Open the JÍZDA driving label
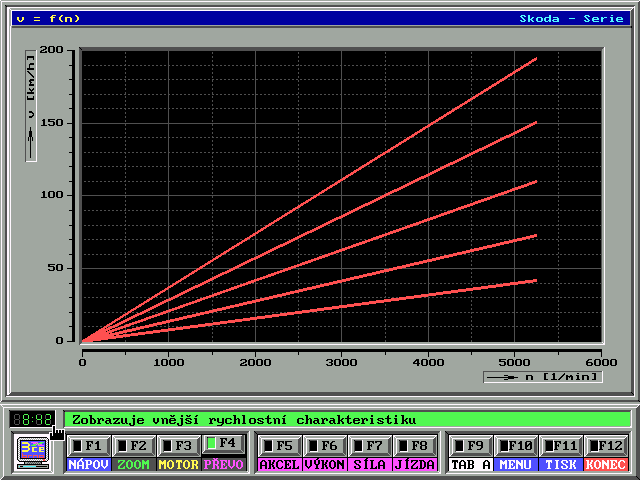The image size is (640, 480). pyautogui.click(x=414, y=464)
